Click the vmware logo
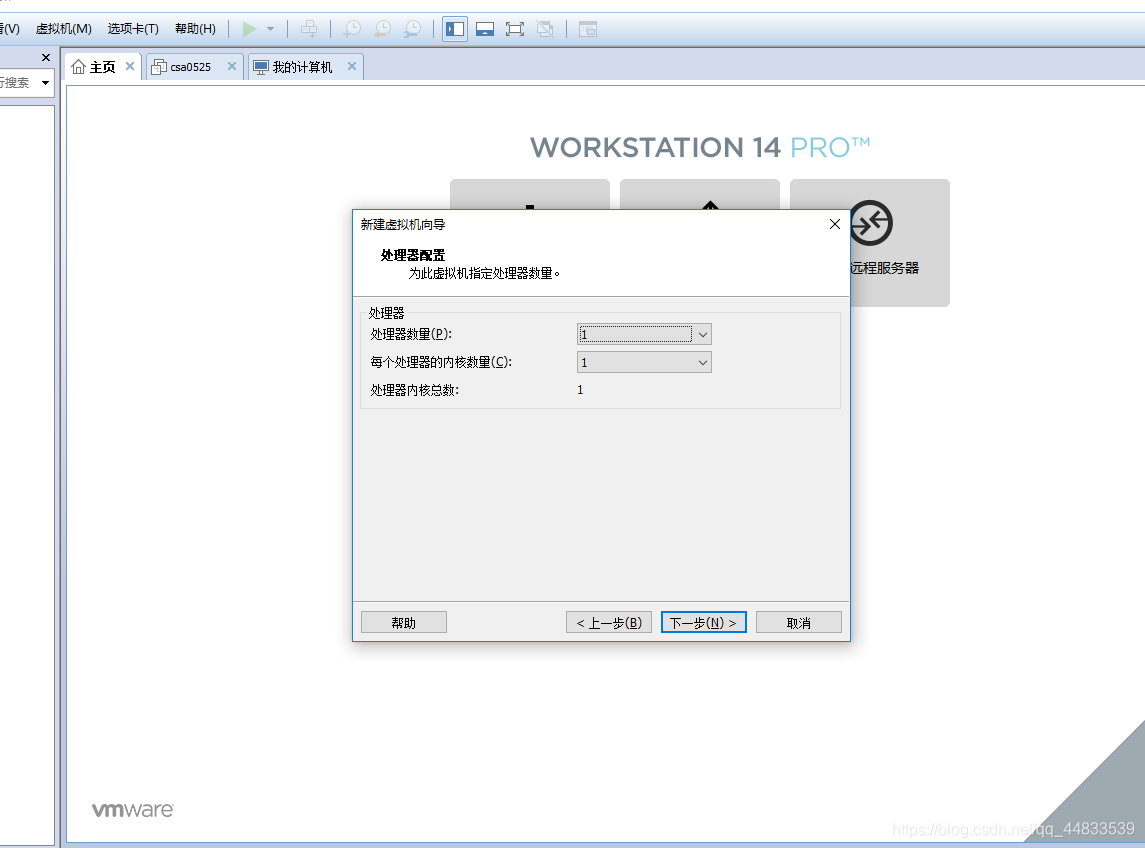The width and height of the screenshot is (1145, 848). [132, 810]
